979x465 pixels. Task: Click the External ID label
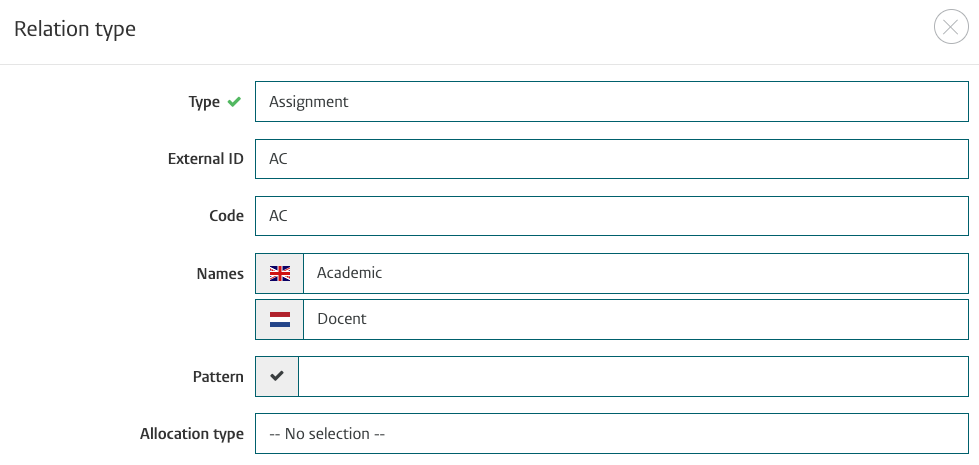(206, 159)
